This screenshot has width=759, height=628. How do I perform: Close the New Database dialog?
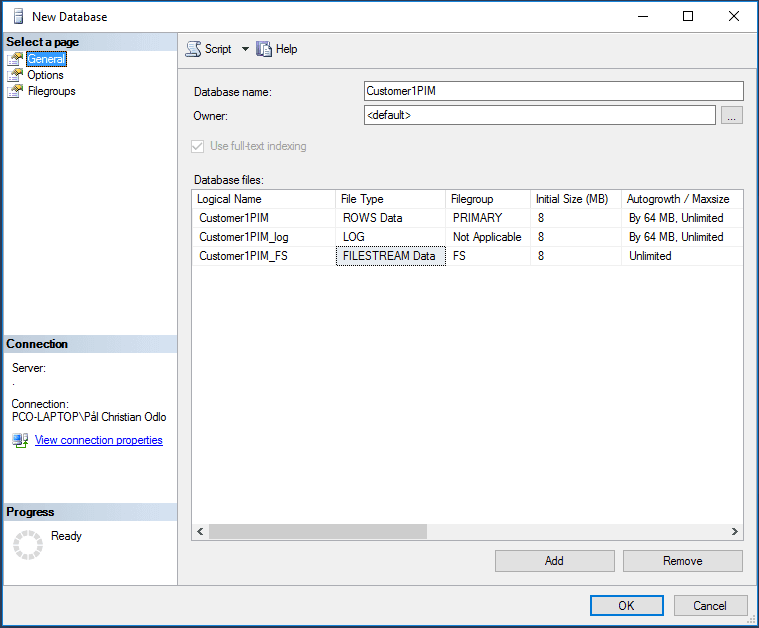tap(734, 16)
